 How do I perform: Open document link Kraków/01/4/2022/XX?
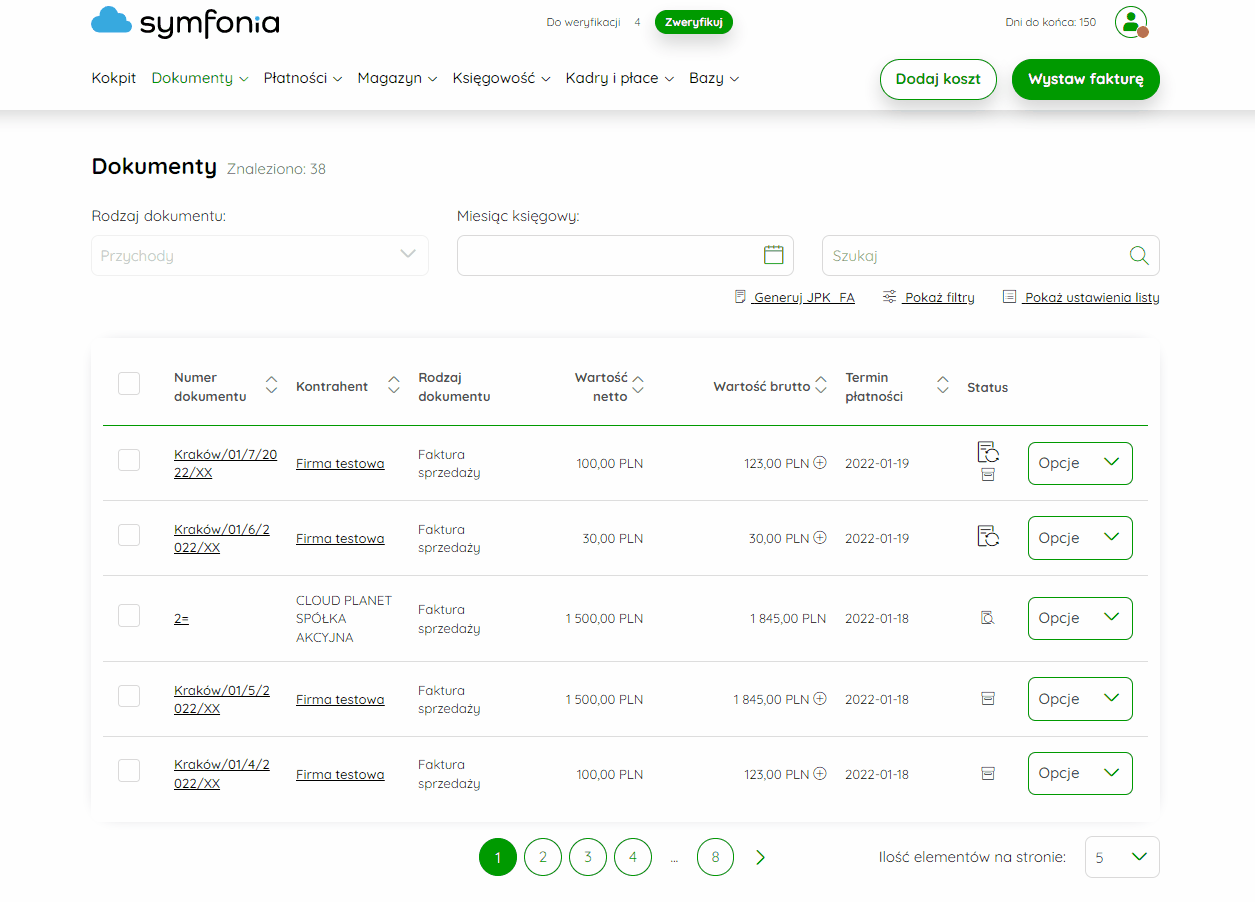(222, 773)
